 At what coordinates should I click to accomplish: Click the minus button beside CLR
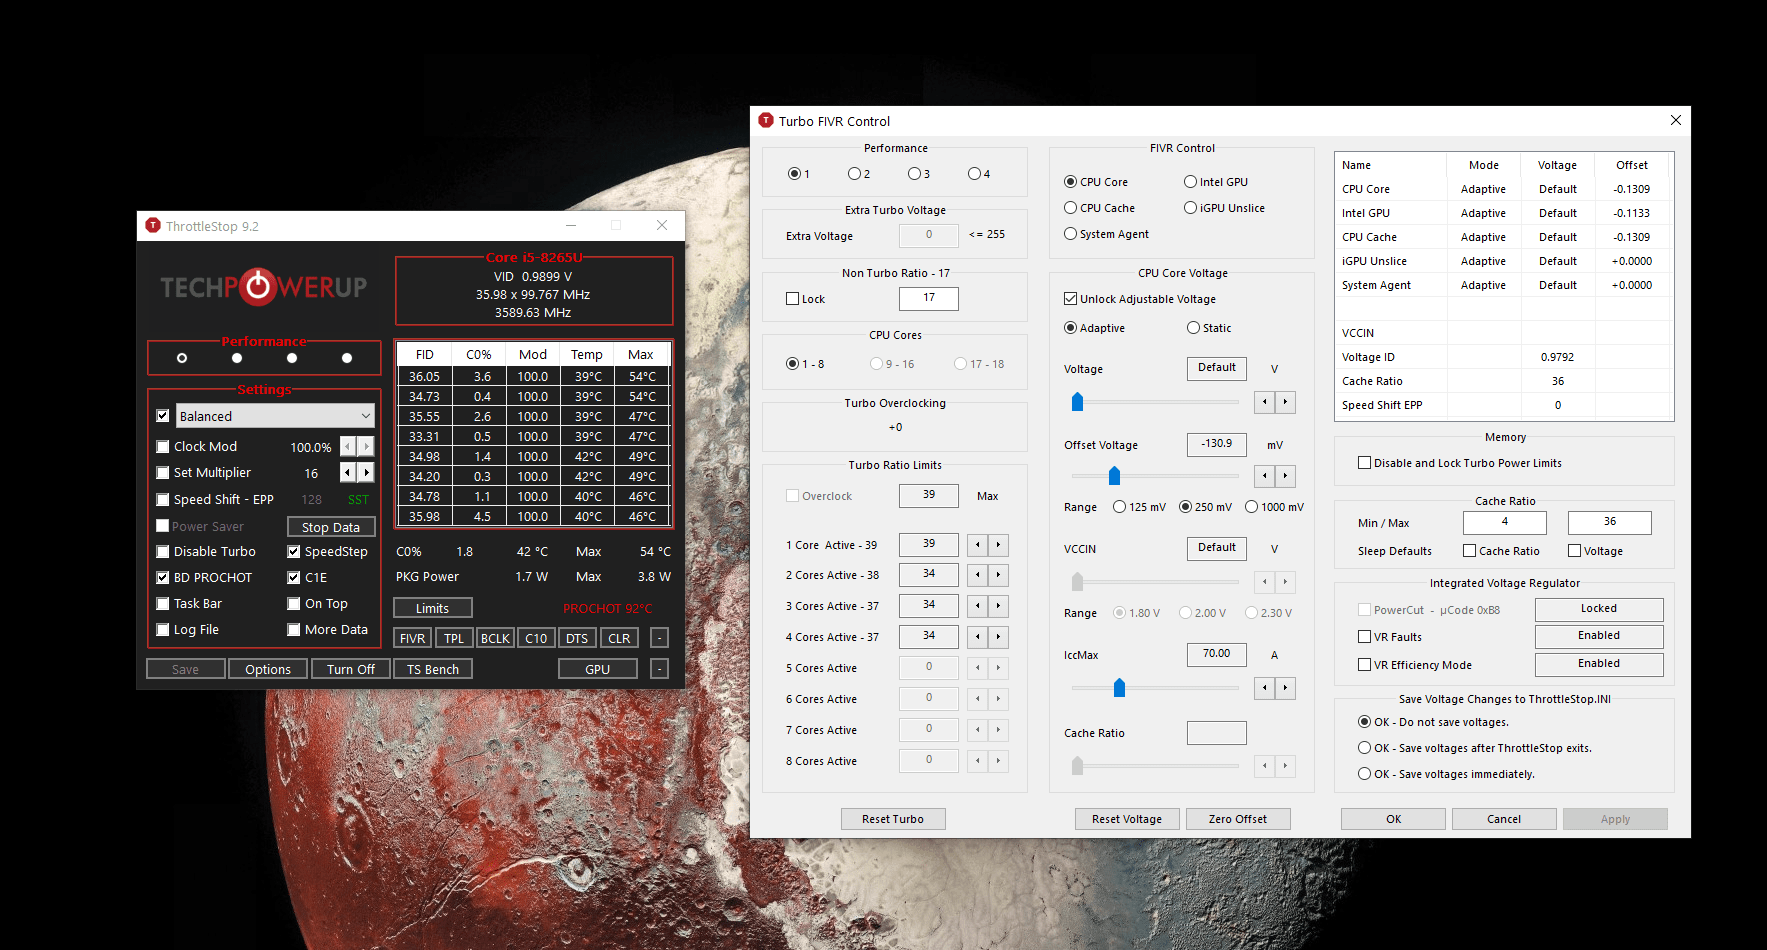coord(659,638)
